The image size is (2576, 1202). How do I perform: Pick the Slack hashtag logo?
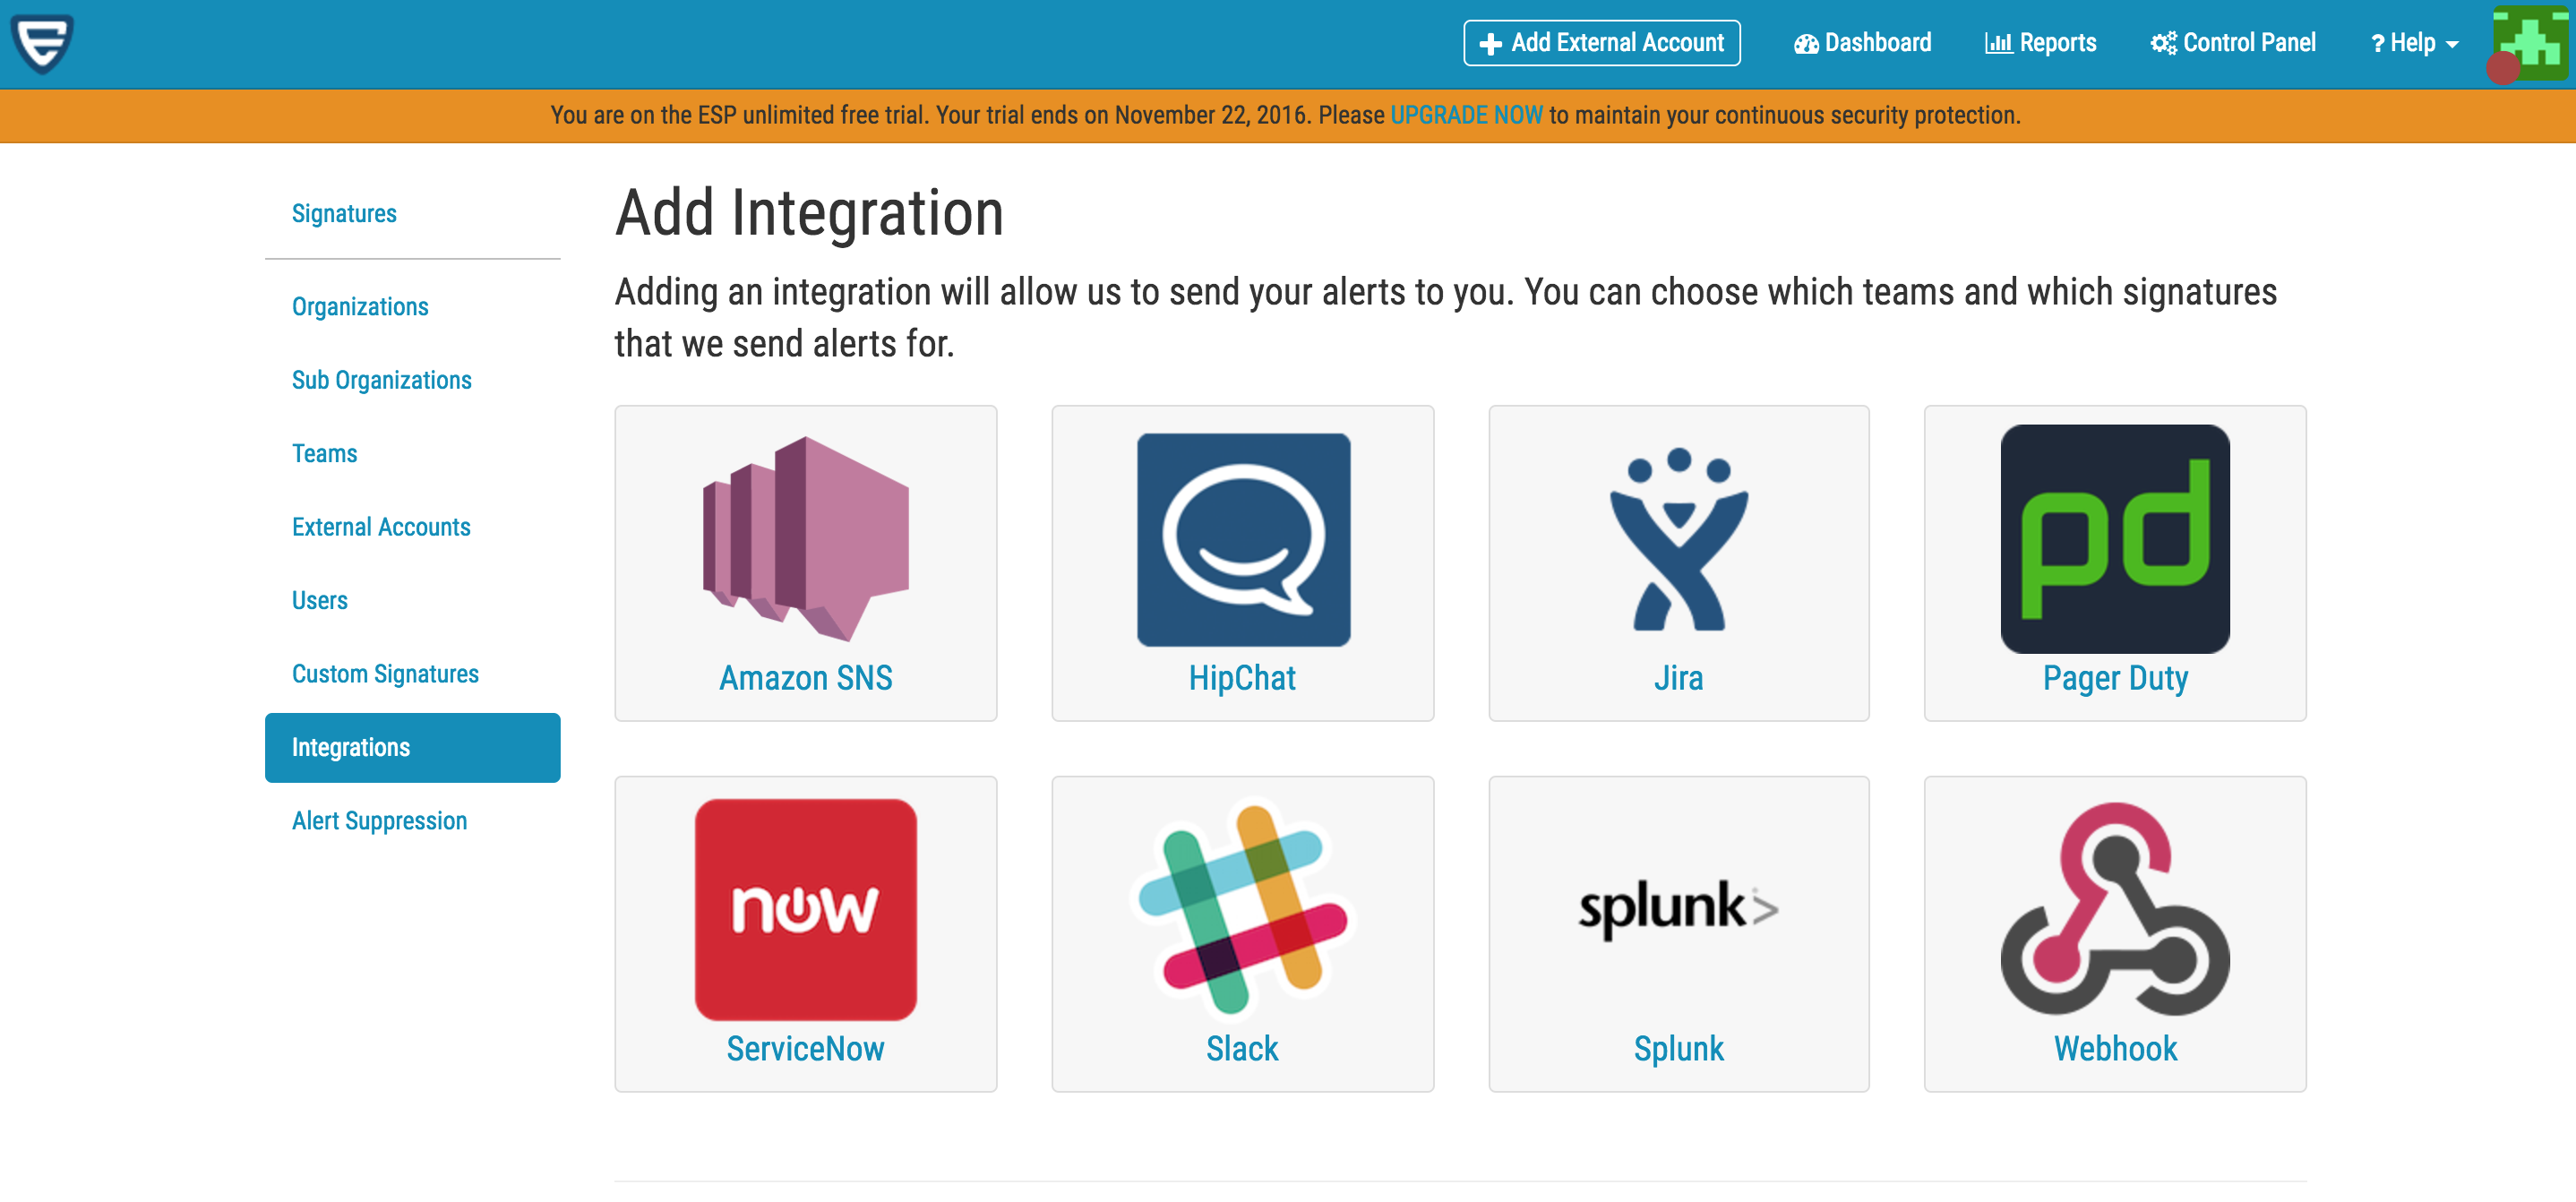(x=1242, y=908)
